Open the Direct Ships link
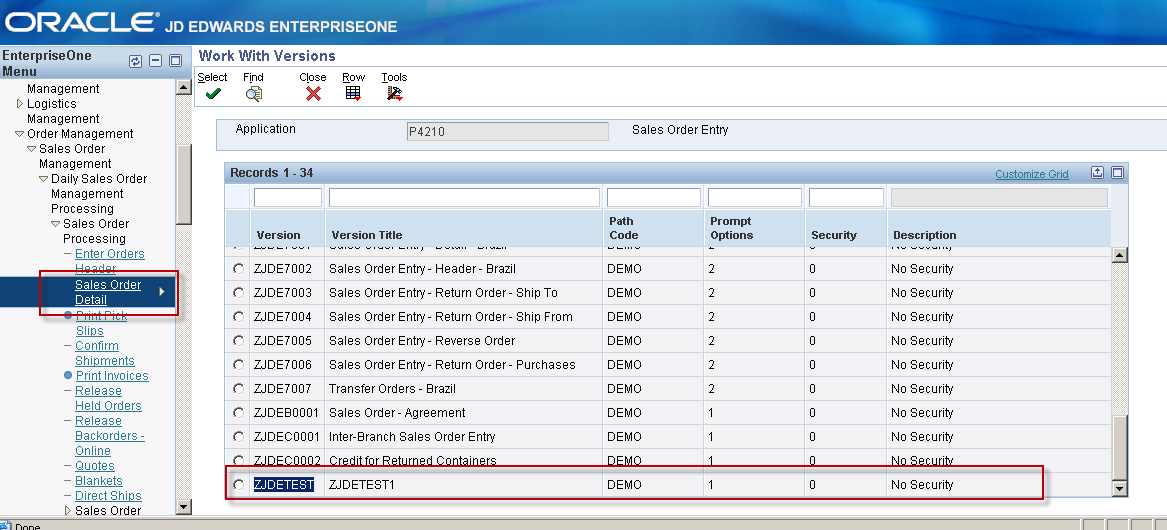Screen dimensions: 1167x530 [x=108, y=496]
